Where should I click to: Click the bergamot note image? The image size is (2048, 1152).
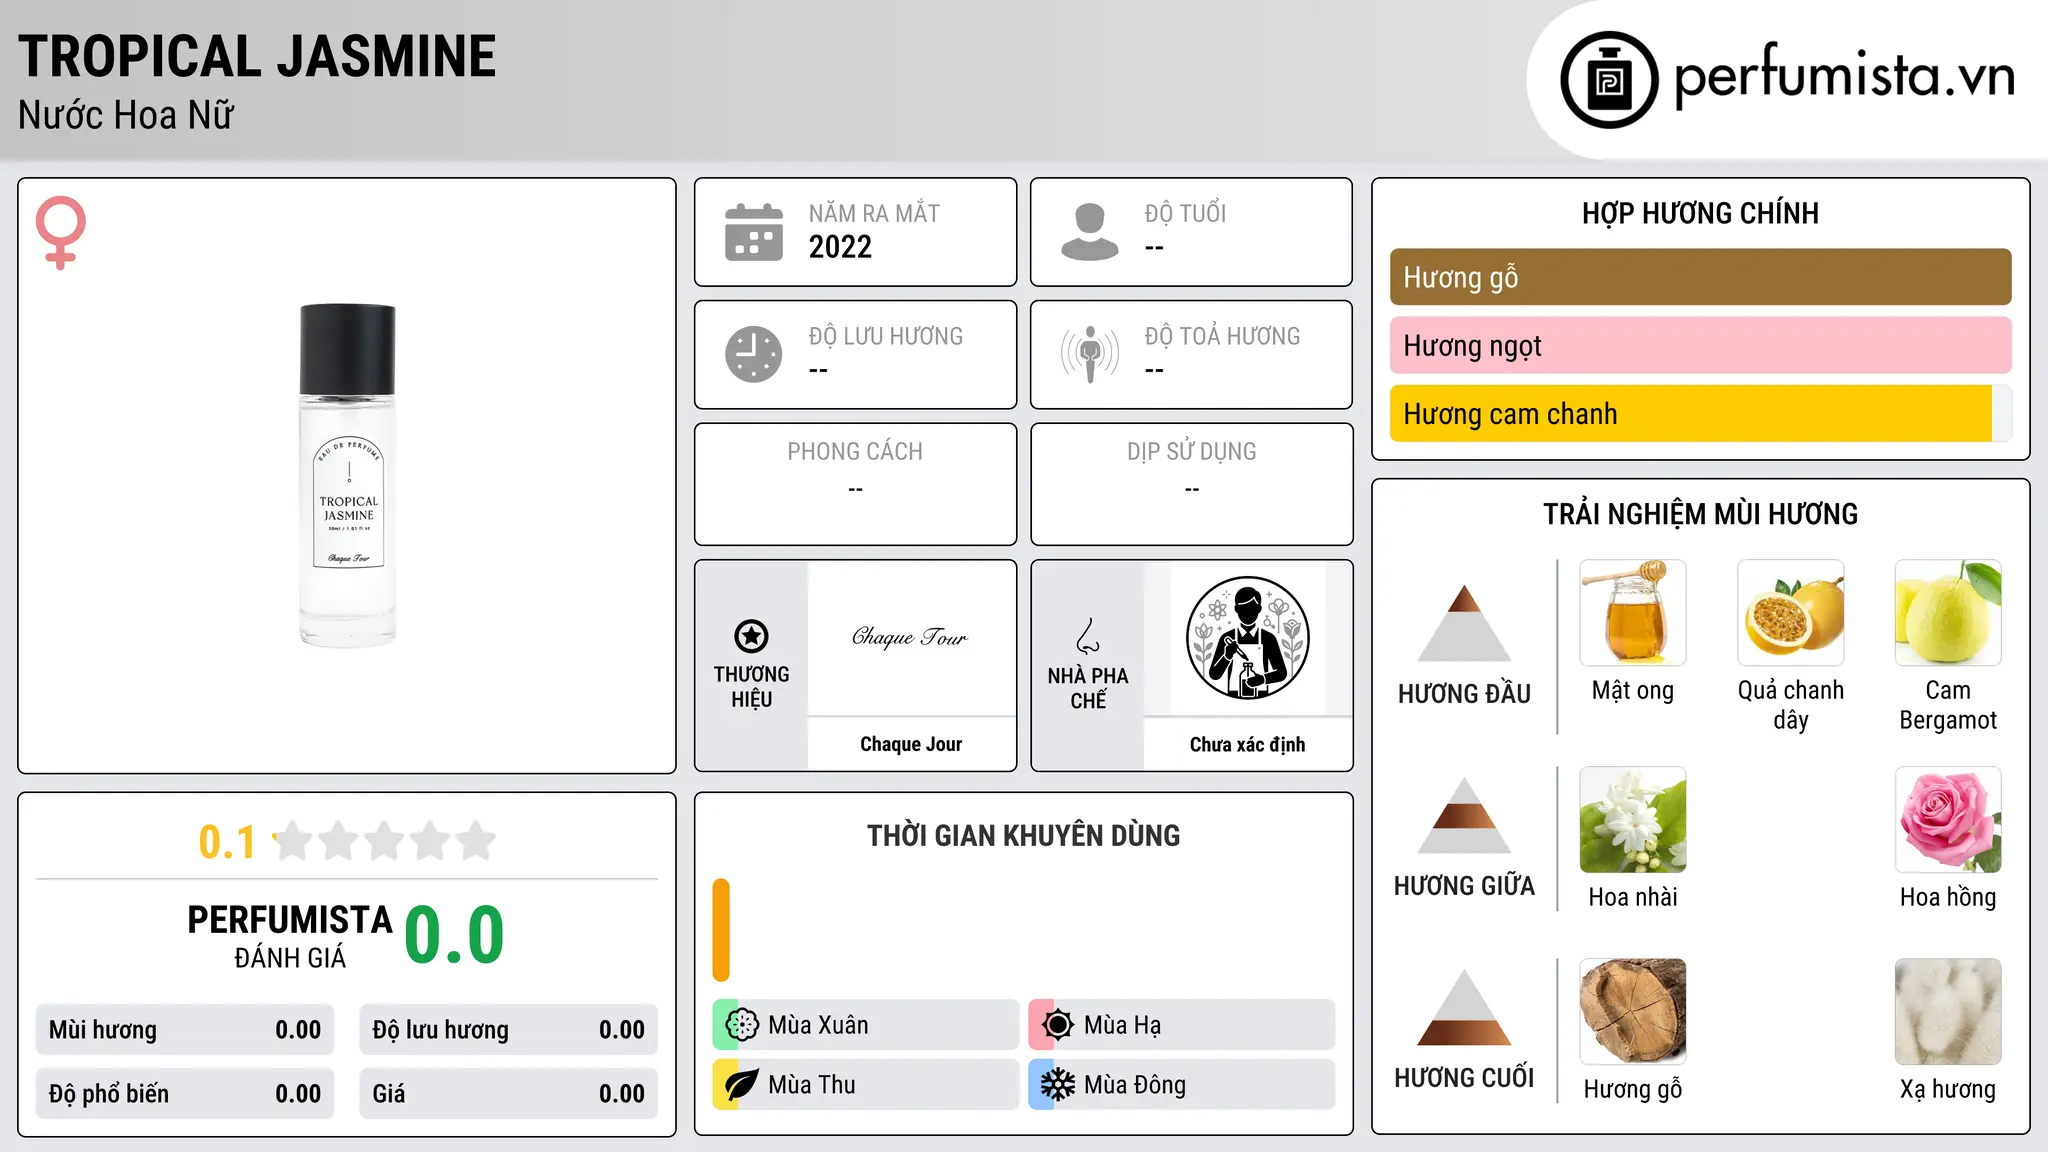point(1948,613)
